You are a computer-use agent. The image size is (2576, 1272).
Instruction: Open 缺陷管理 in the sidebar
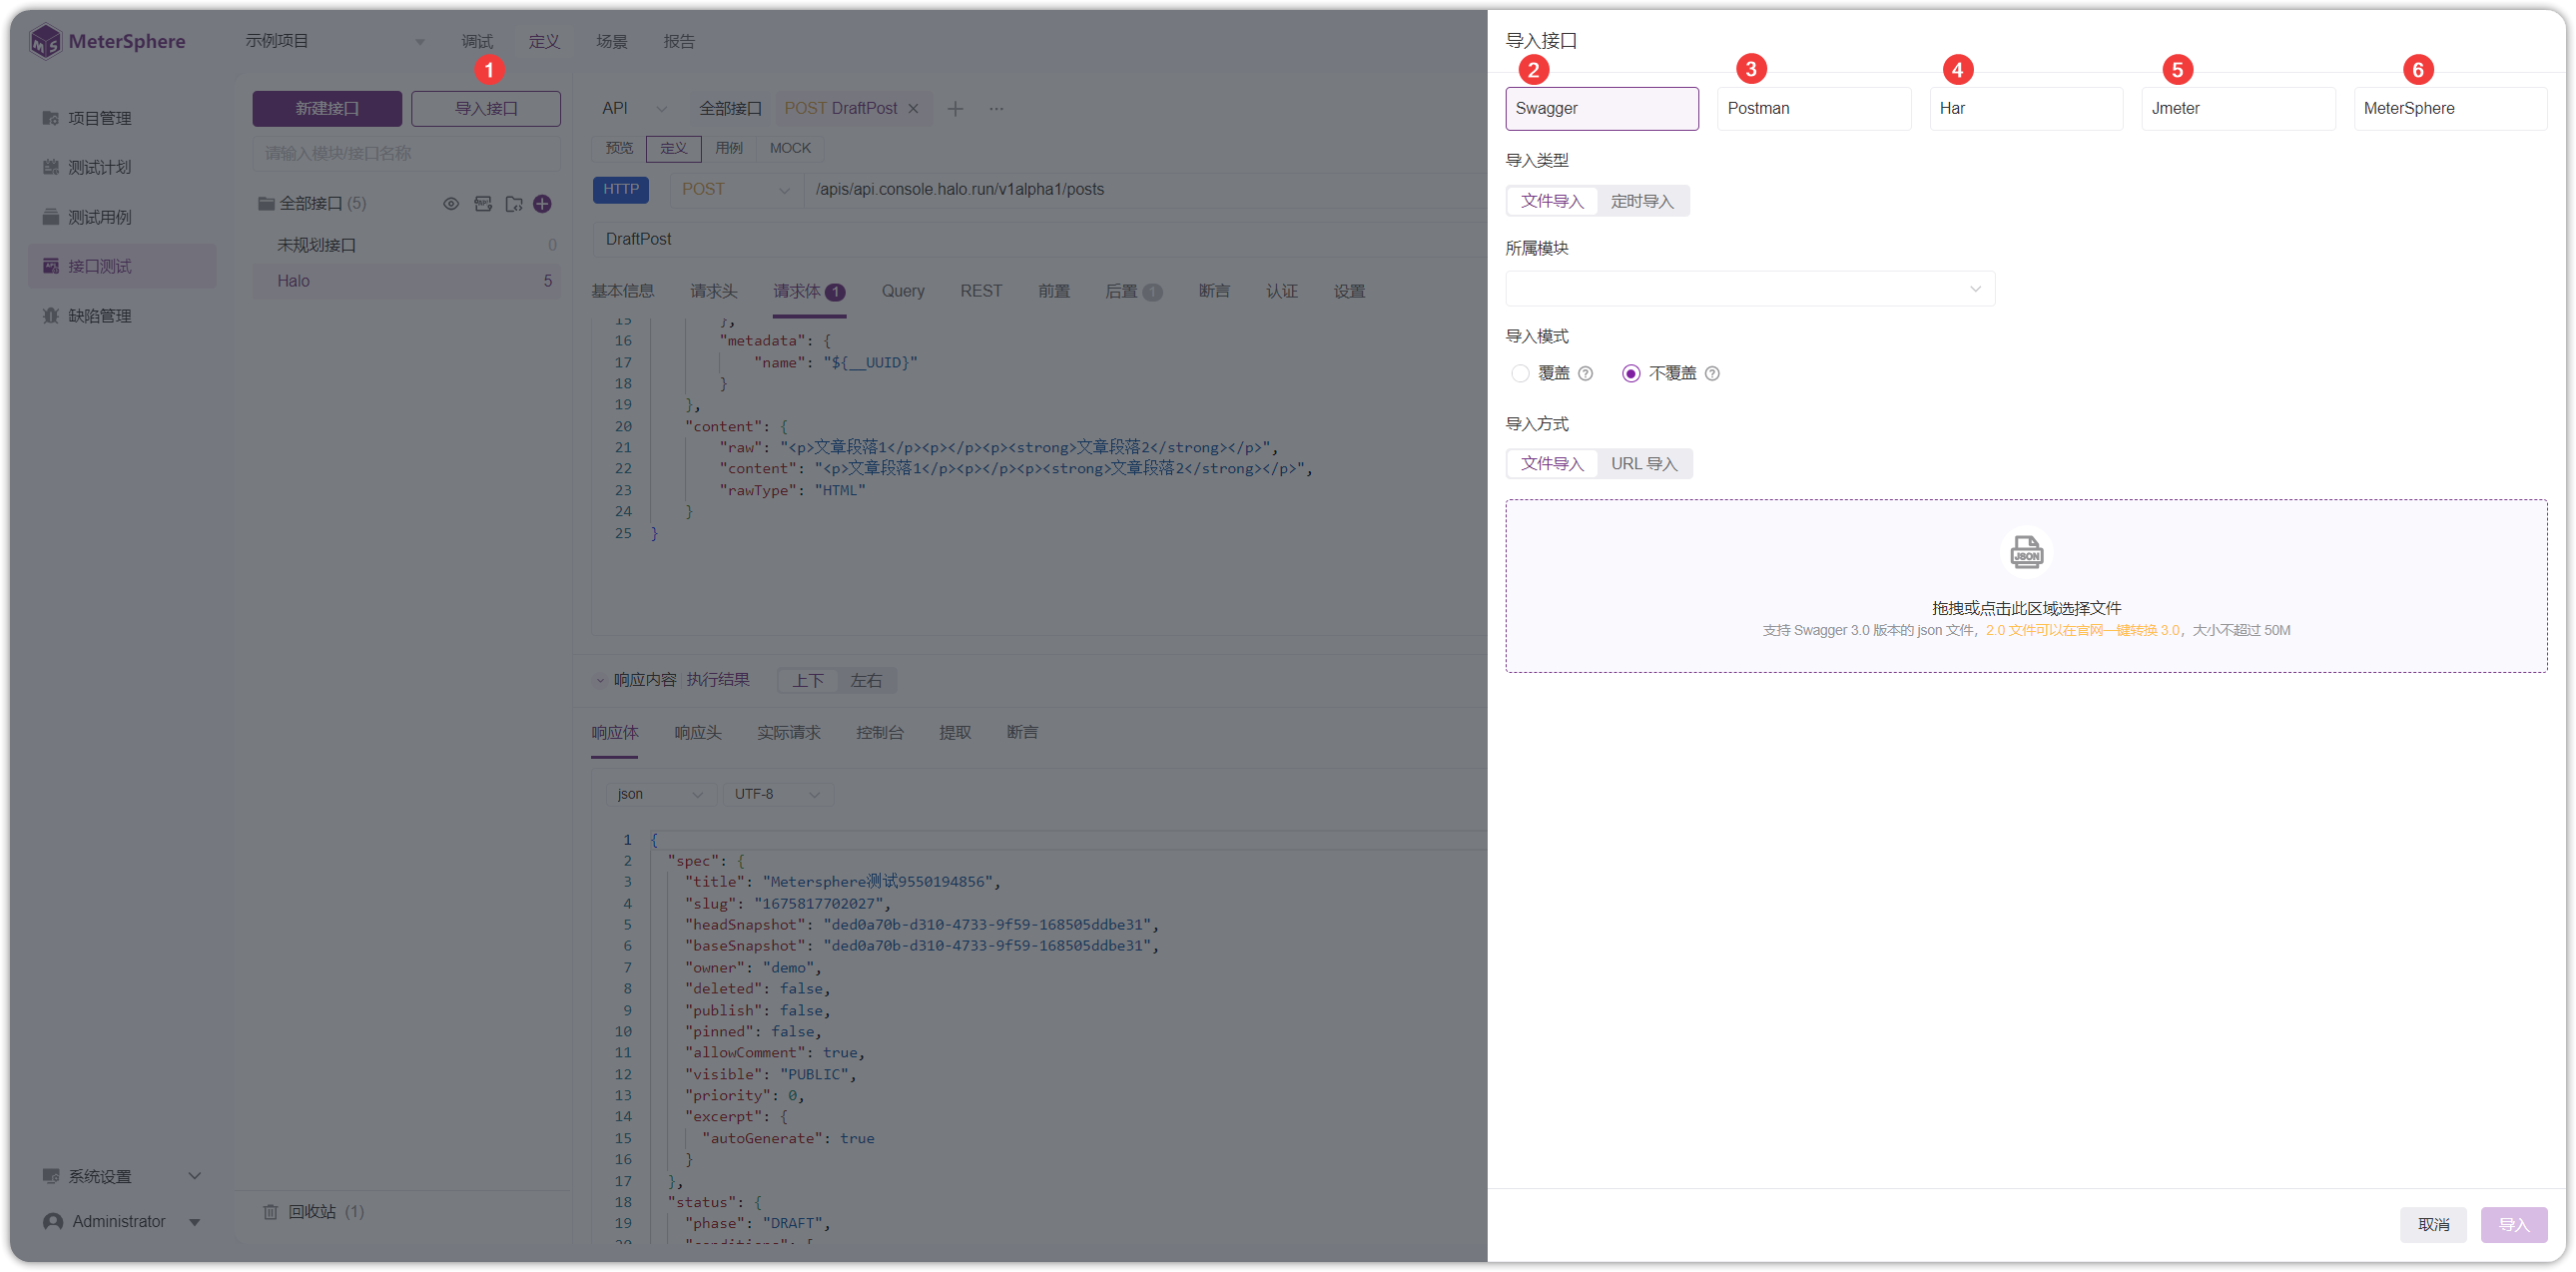tap(122, 316)
